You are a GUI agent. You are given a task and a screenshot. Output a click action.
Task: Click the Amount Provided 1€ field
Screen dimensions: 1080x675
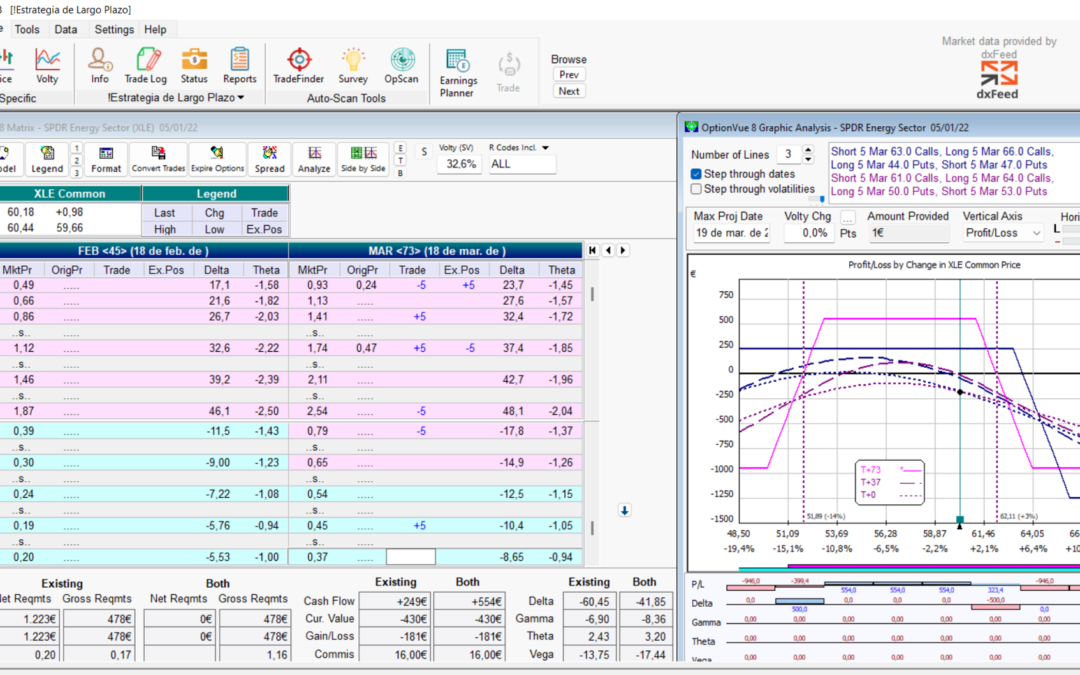click(908, 233)
